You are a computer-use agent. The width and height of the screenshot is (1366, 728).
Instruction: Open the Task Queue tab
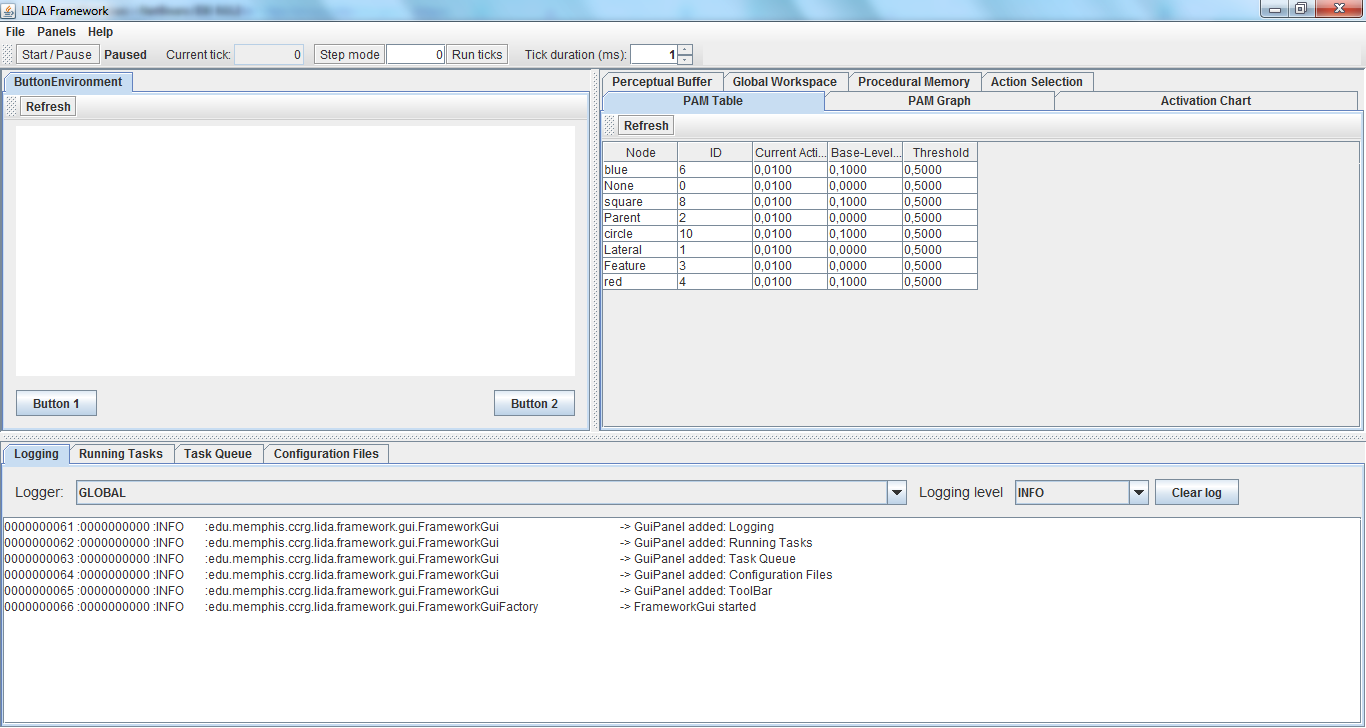[x=218, y=454]
